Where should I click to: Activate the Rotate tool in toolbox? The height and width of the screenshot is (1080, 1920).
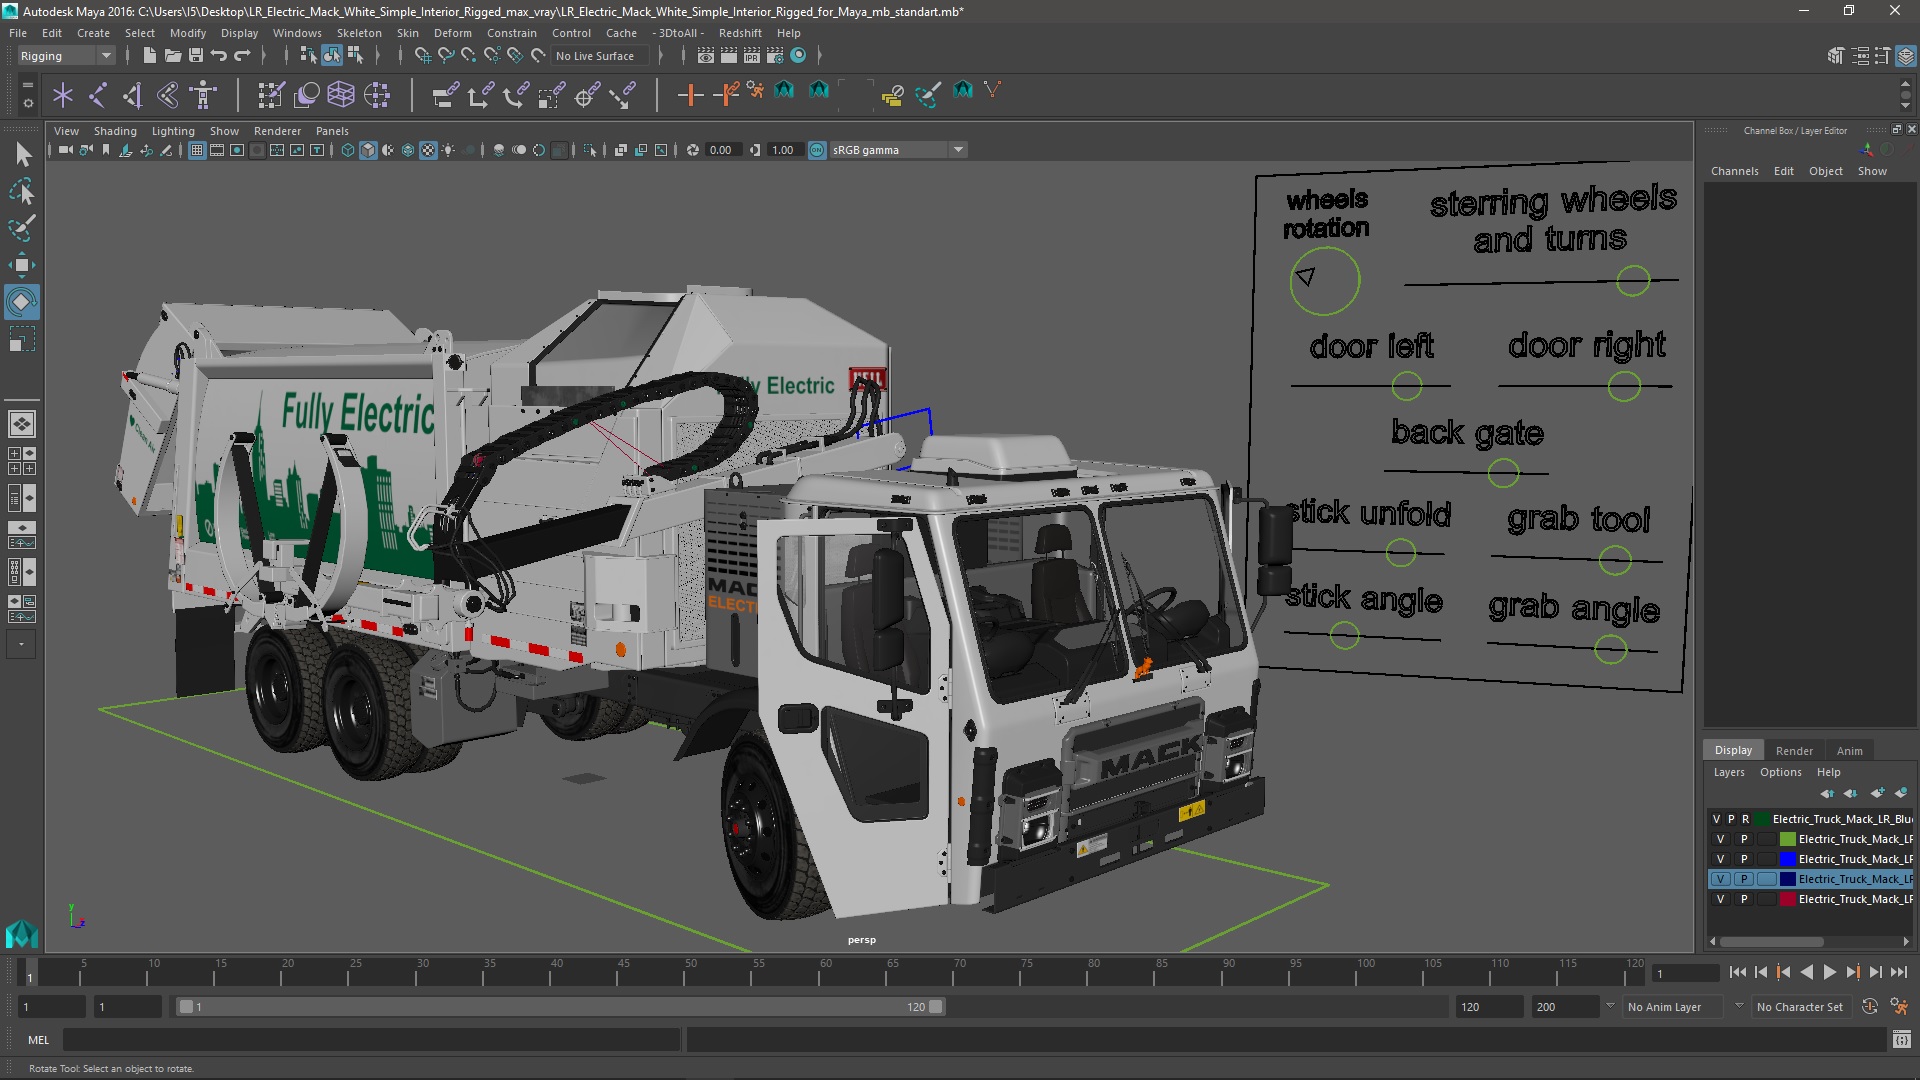tap(22, 302)
